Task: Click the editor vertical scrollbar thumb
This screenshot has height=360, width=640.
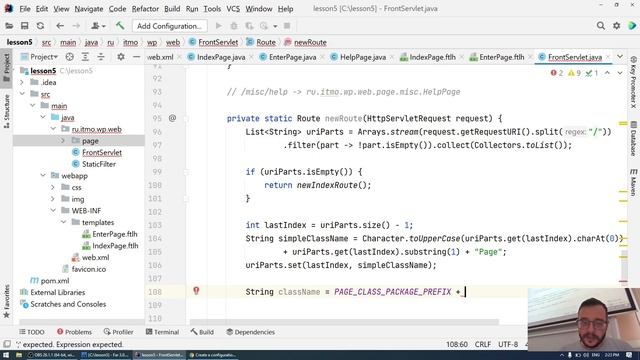Action: click(624, 269)
